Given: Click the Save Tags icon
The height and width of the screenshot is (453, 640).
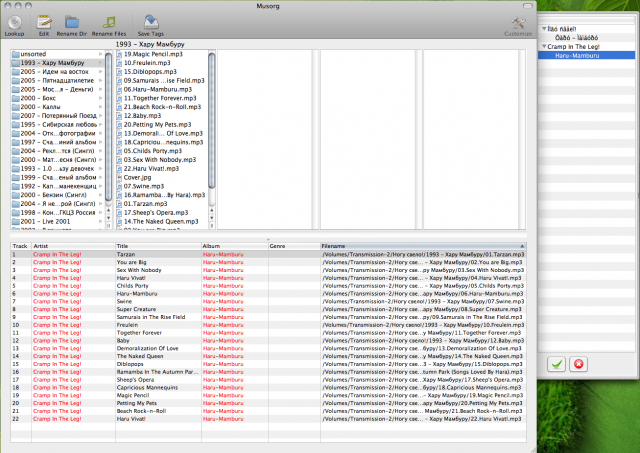Looking at the screenshot, I should point(151,22).
